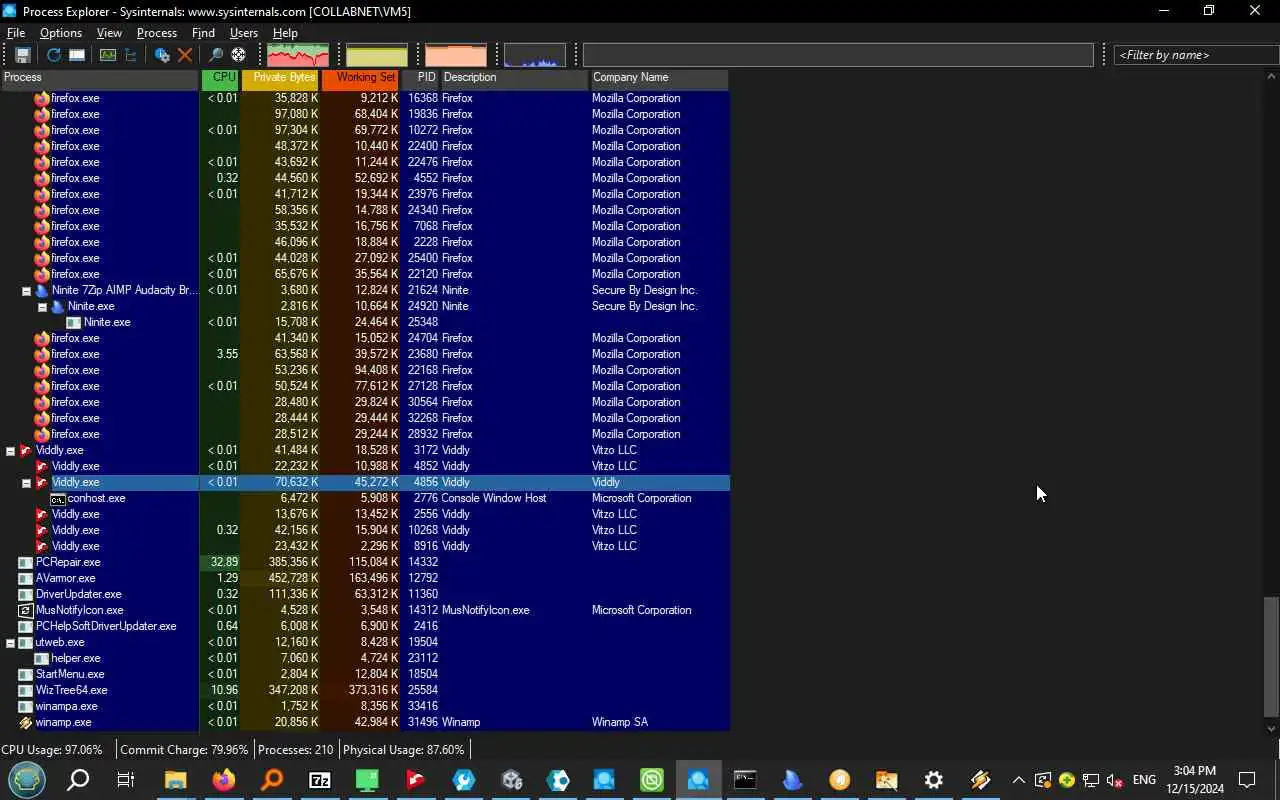Image resolution: width=1280 pixels, height=800 pixels.
Task: Open the View menu
Action: tap(109, 33)
